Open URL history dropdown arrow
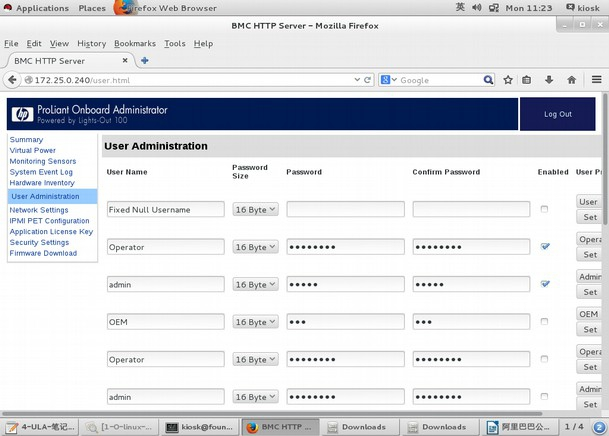The image size is (609, 436). [357, 80]
